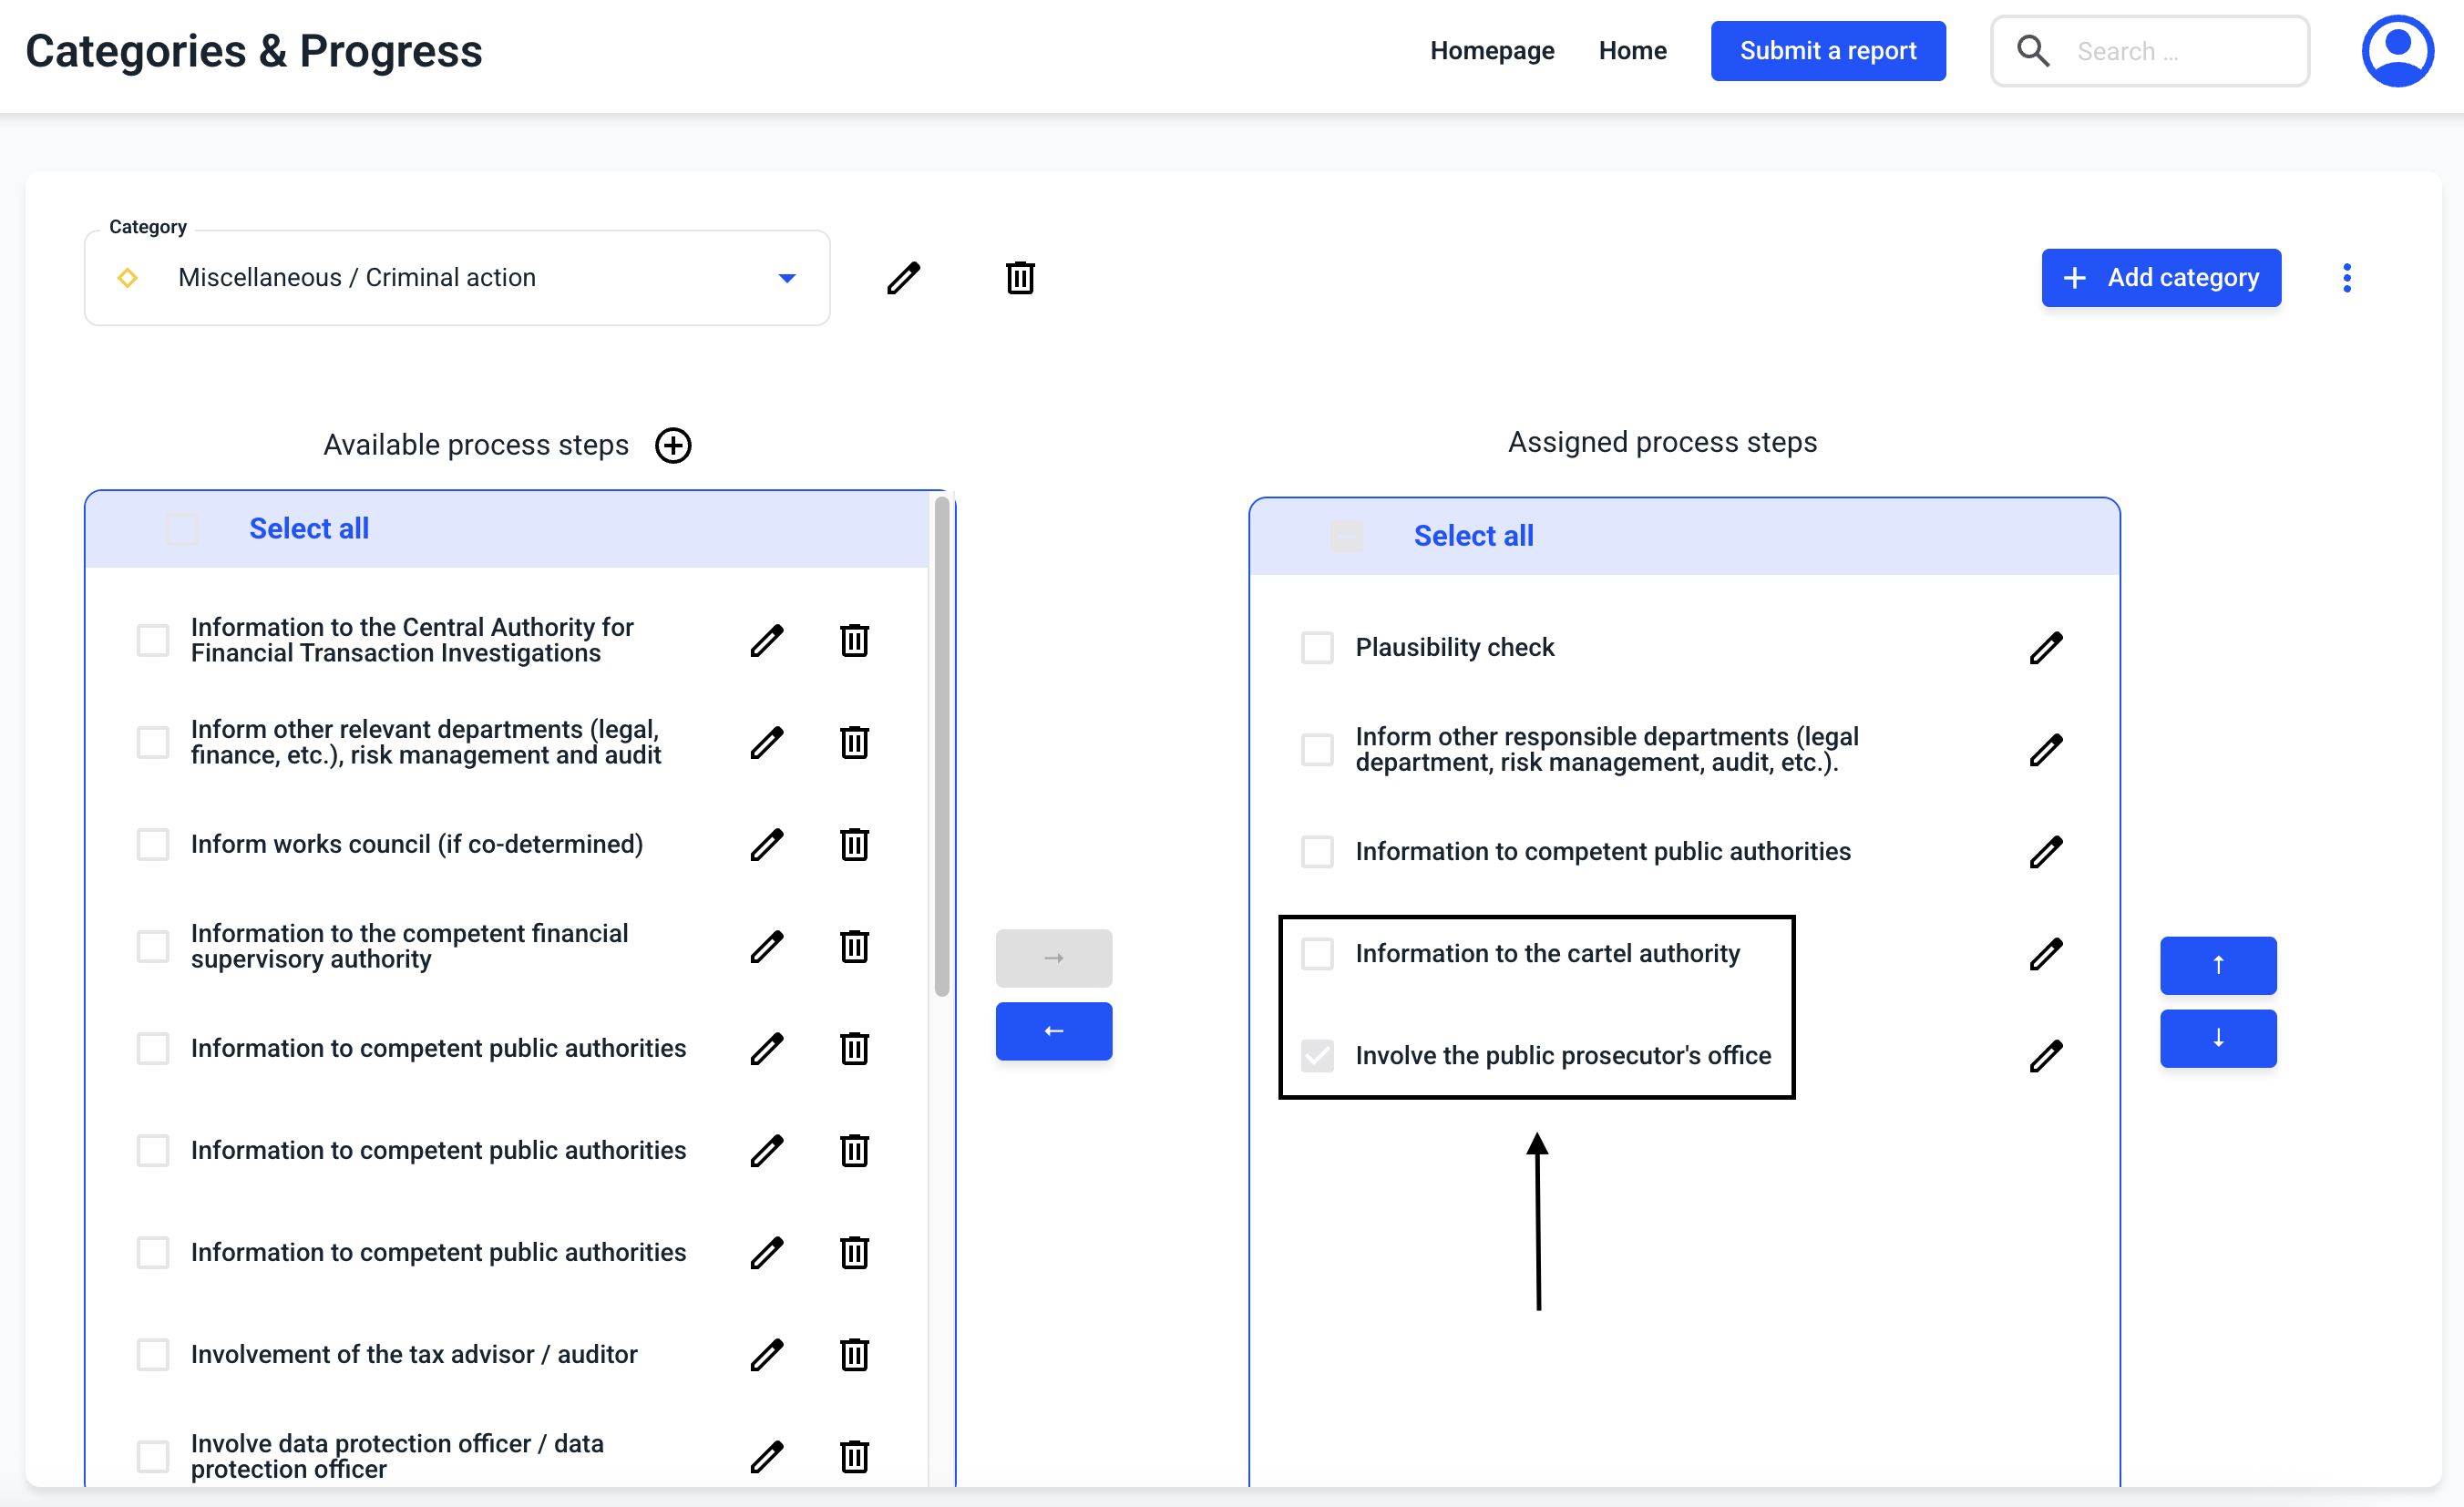2464x1507 pixels.
Task: Edit the Plausibility check step
Action: (2045, 647)
